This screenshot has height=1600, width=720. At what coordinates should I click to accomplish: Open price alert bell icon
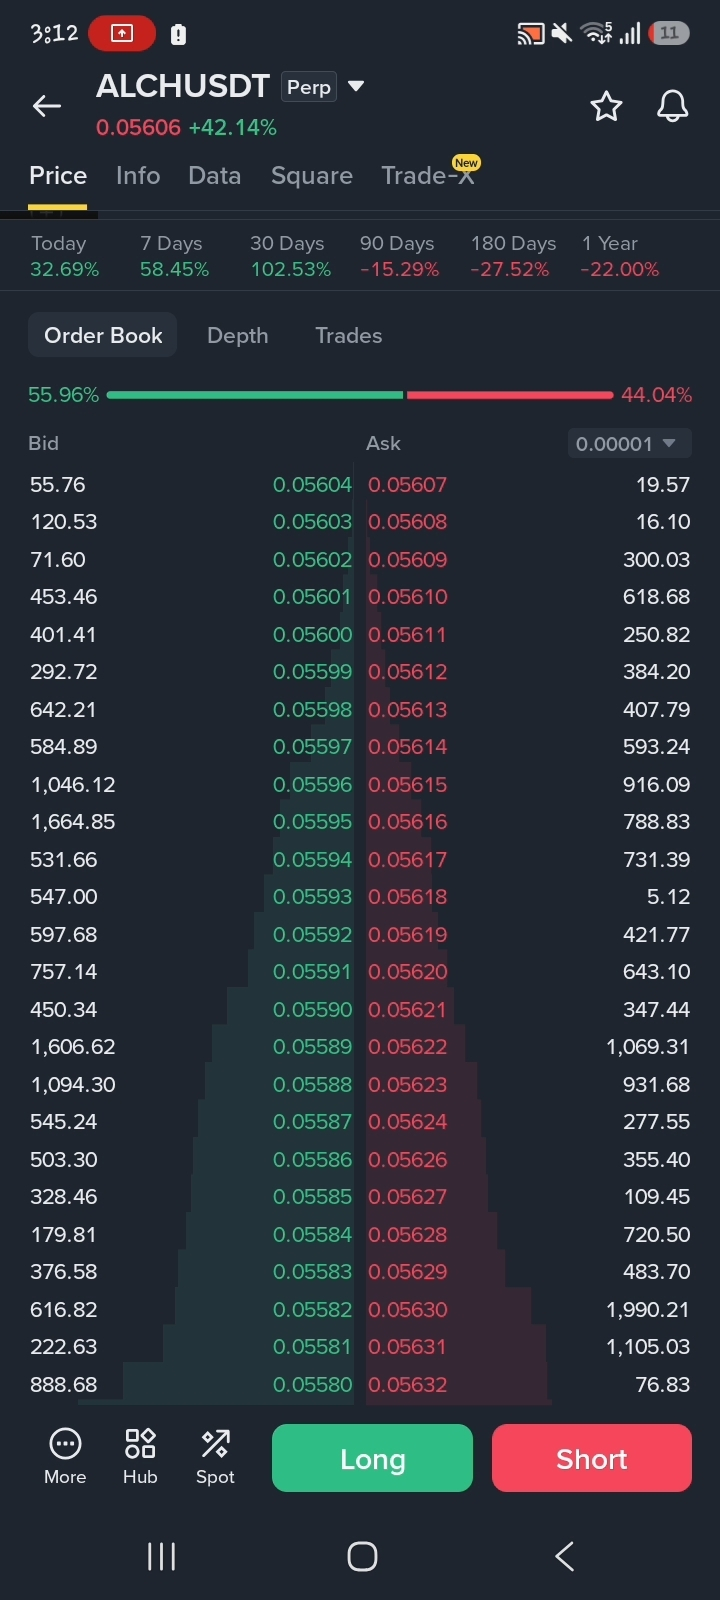click(x=672, y=106)
